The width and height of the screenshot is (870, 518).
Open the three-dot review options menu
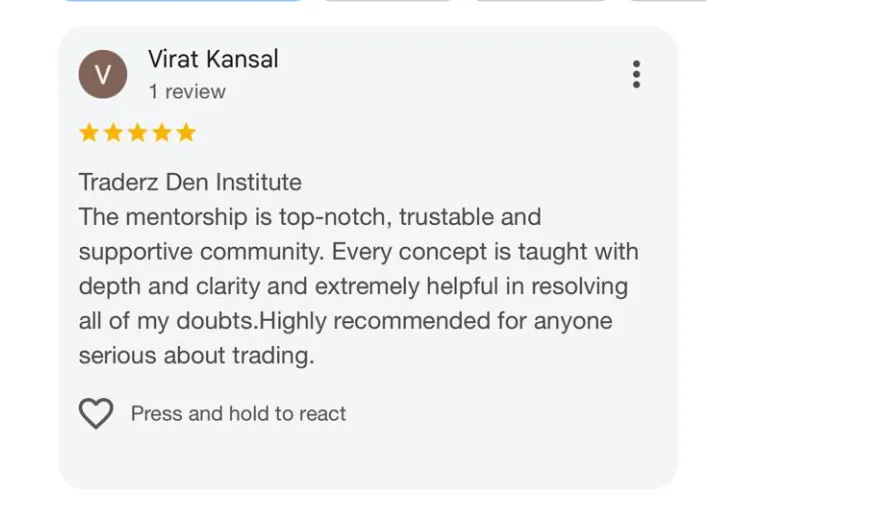[636, 74]
